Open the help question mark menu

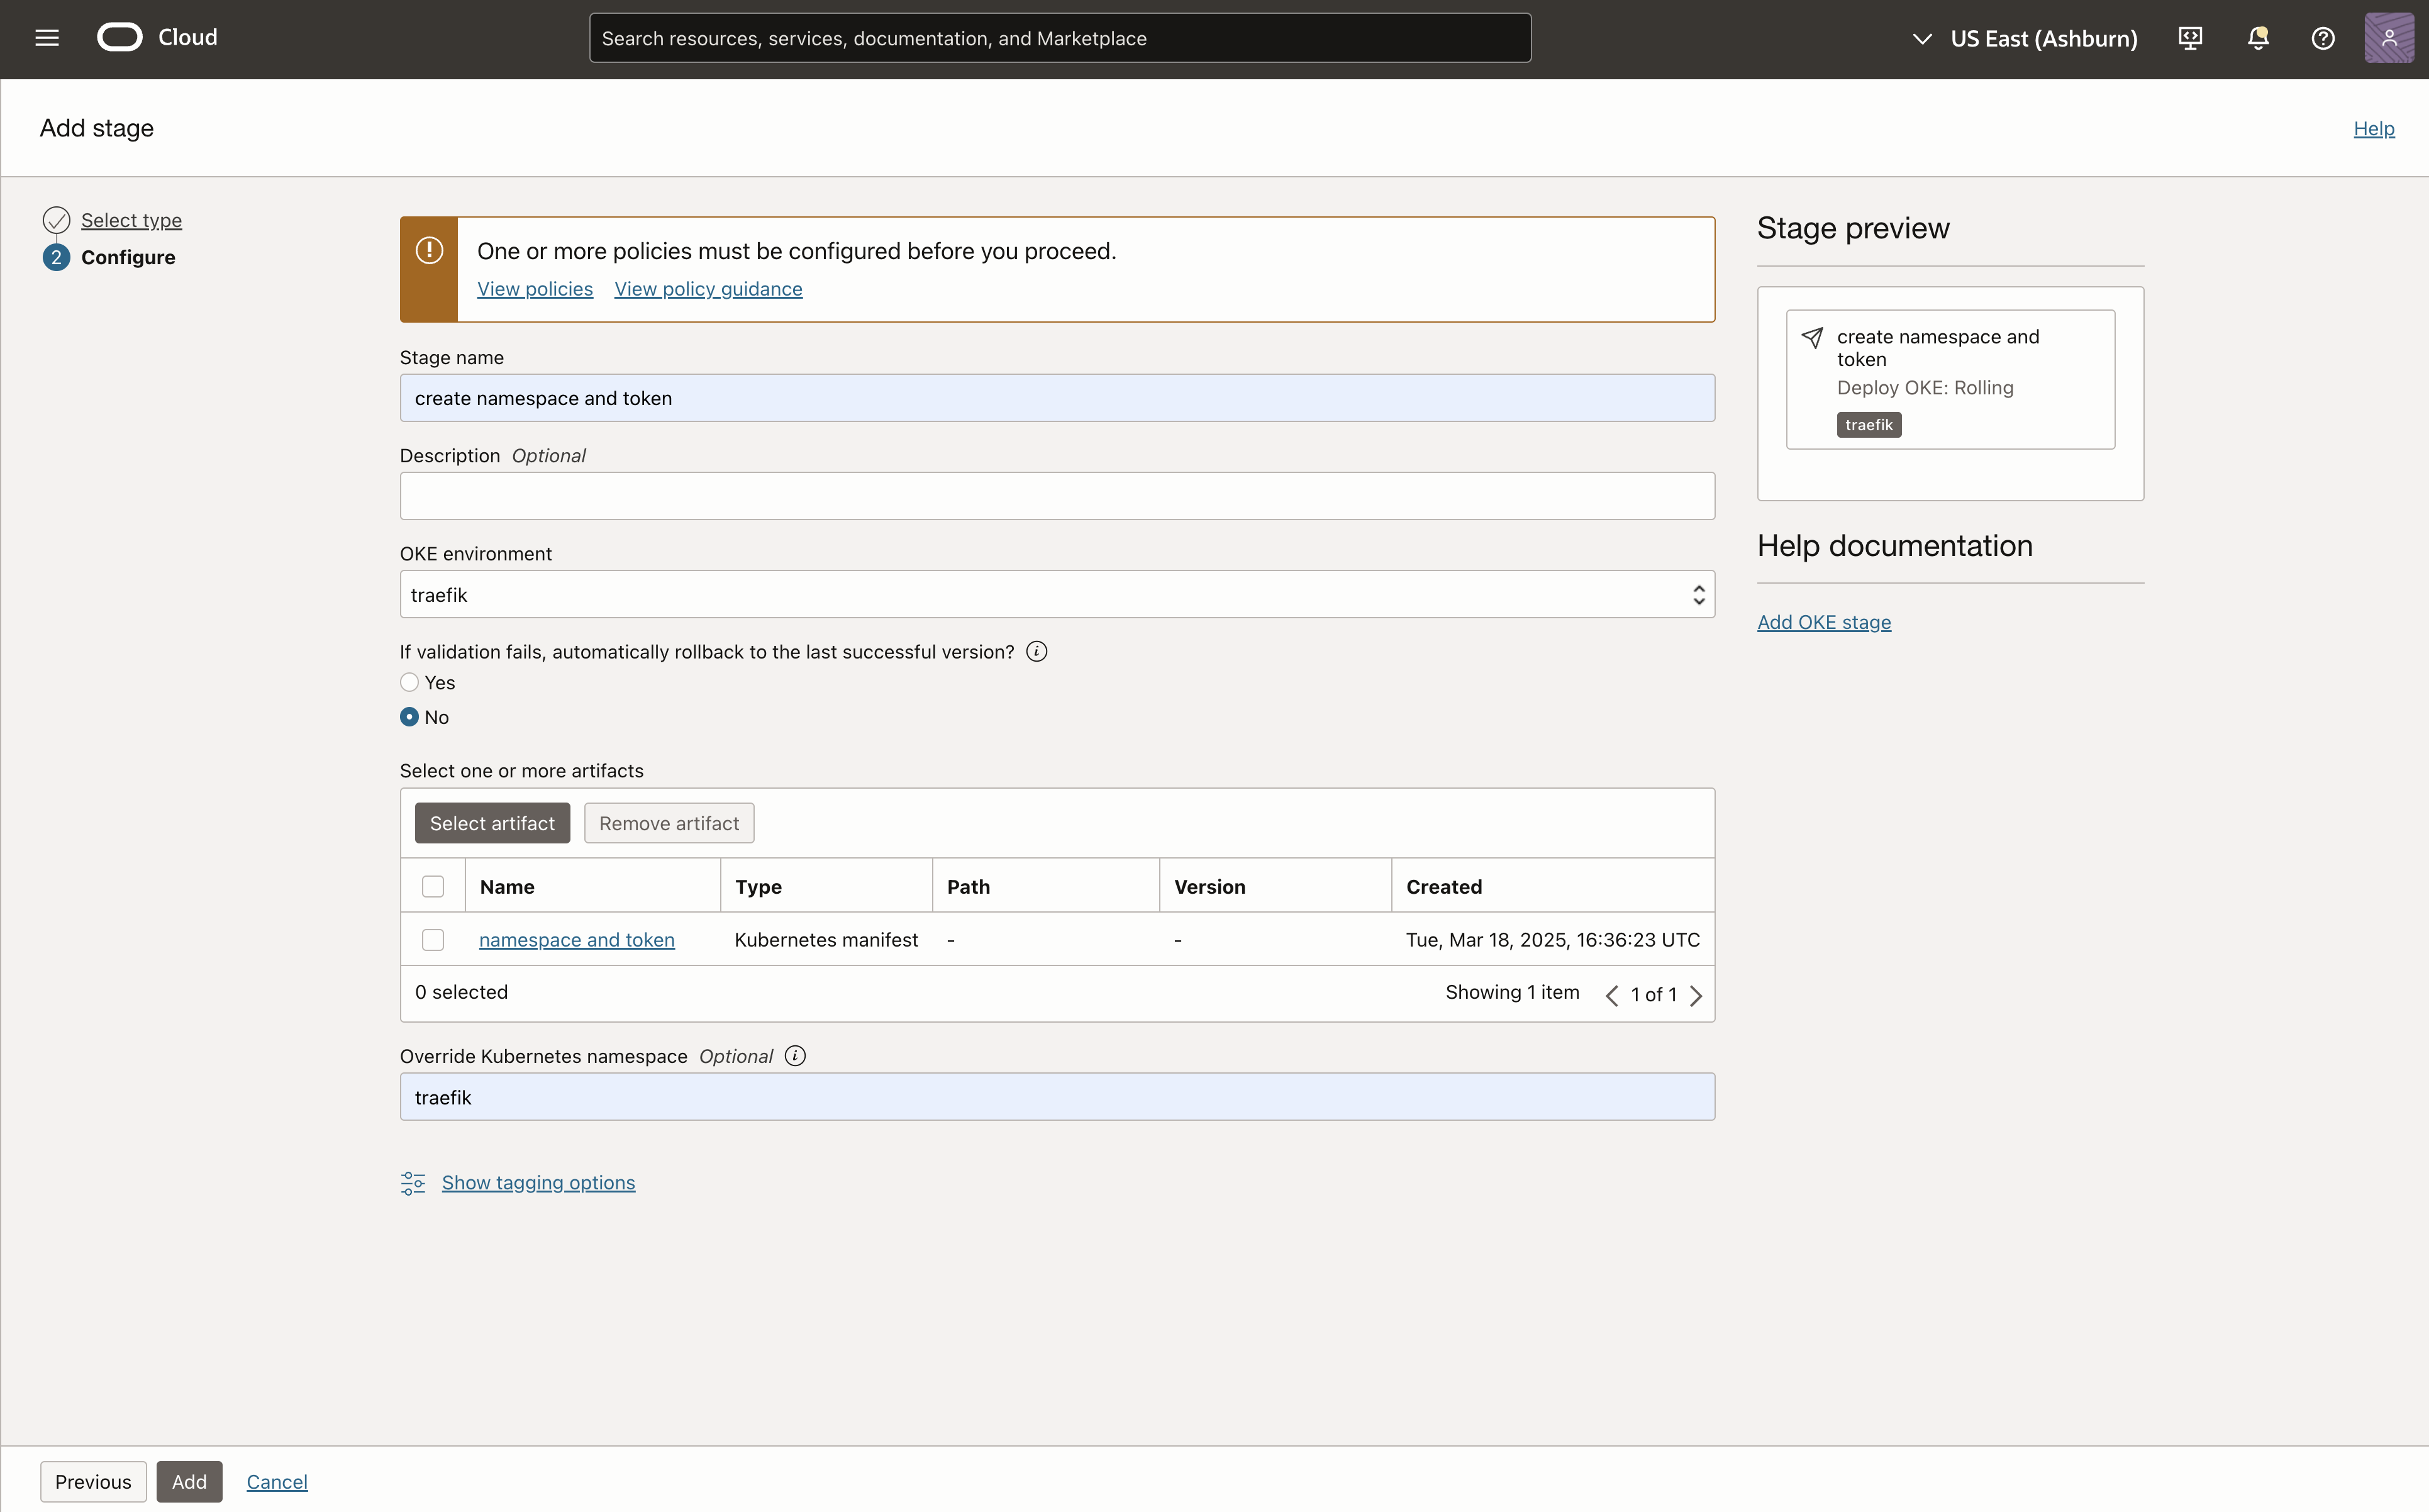[2323, 38]
